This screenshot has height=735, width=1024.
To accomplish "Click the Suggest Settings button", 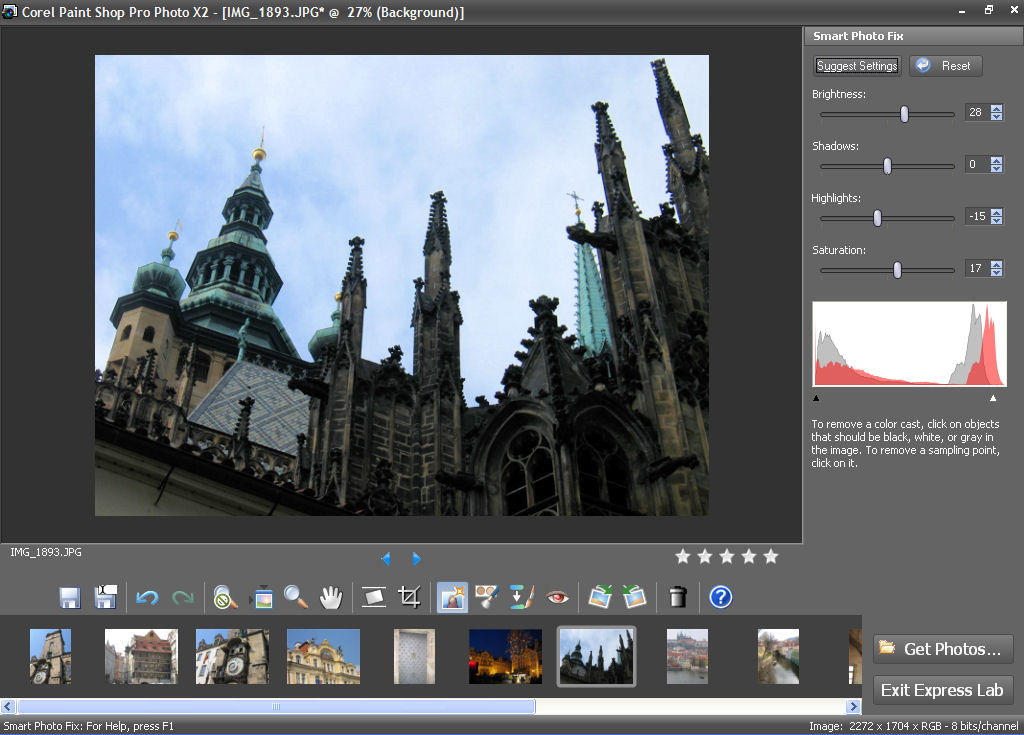I will click(856, 65).
